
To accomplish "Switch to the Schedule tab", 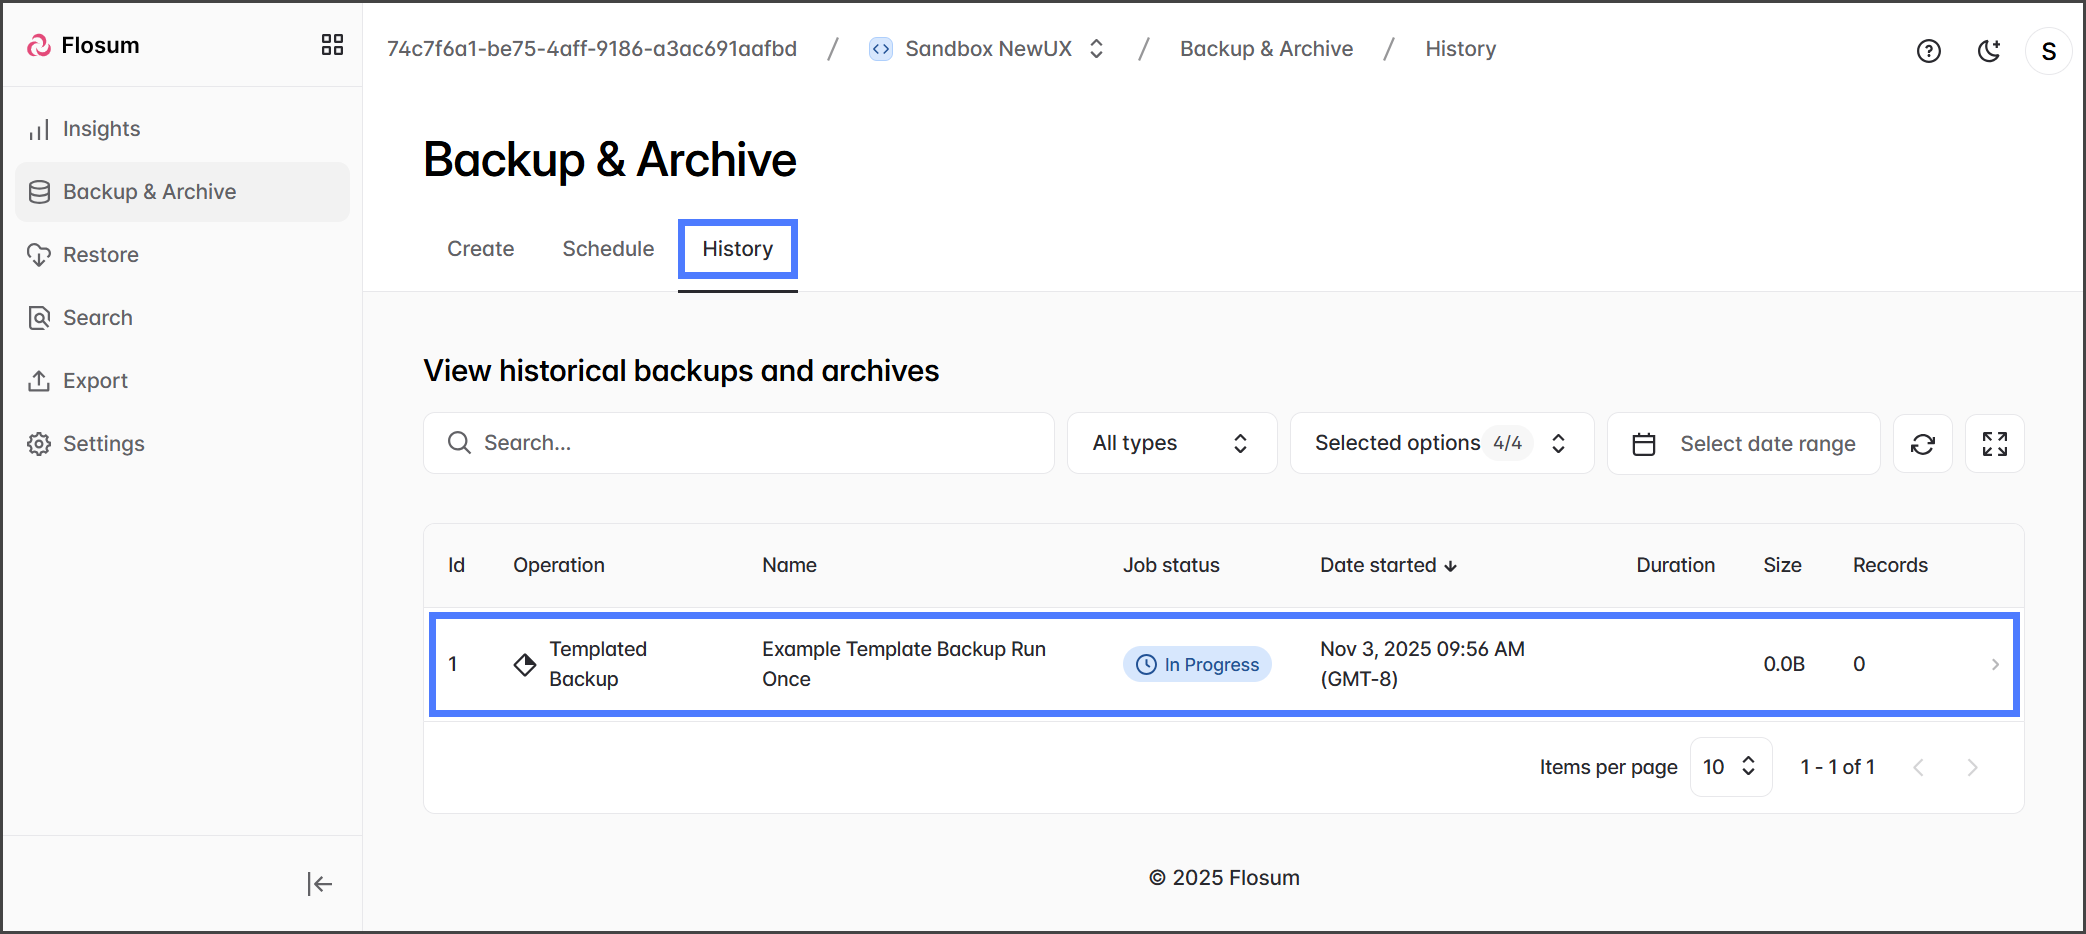I will coord(608,249).
